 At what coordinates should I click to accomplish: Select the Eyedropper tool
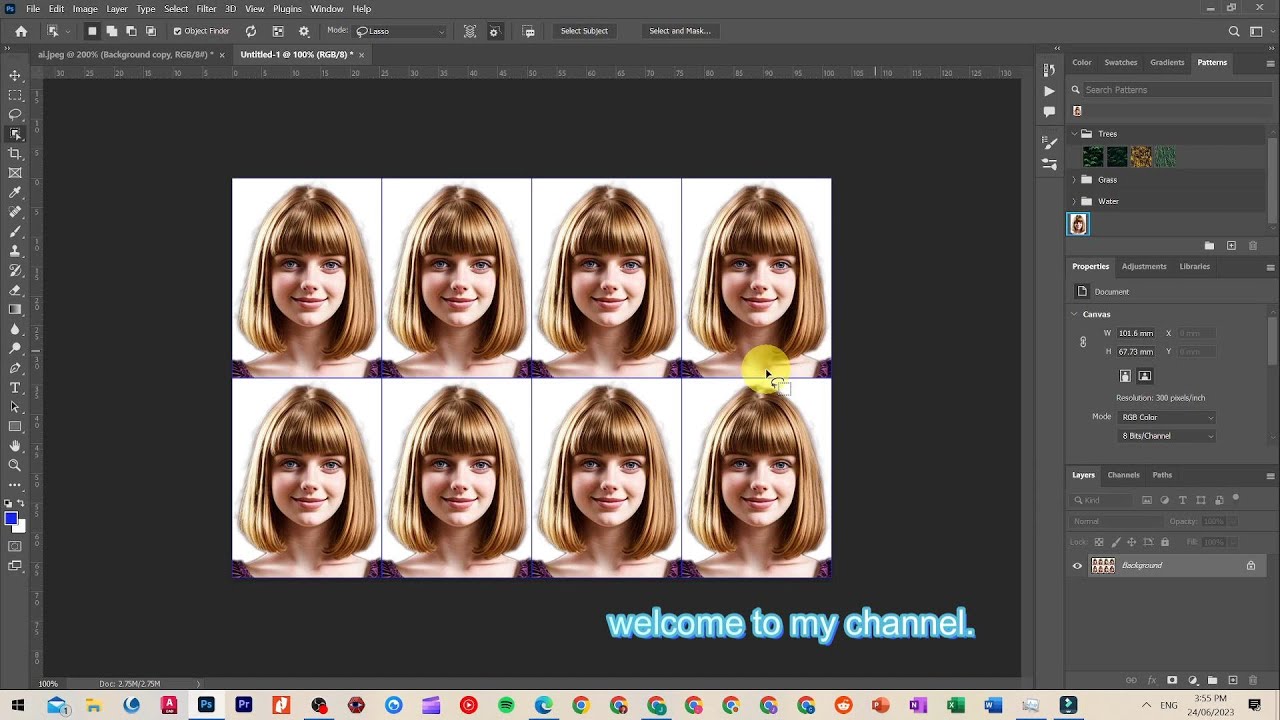point(15,193)
